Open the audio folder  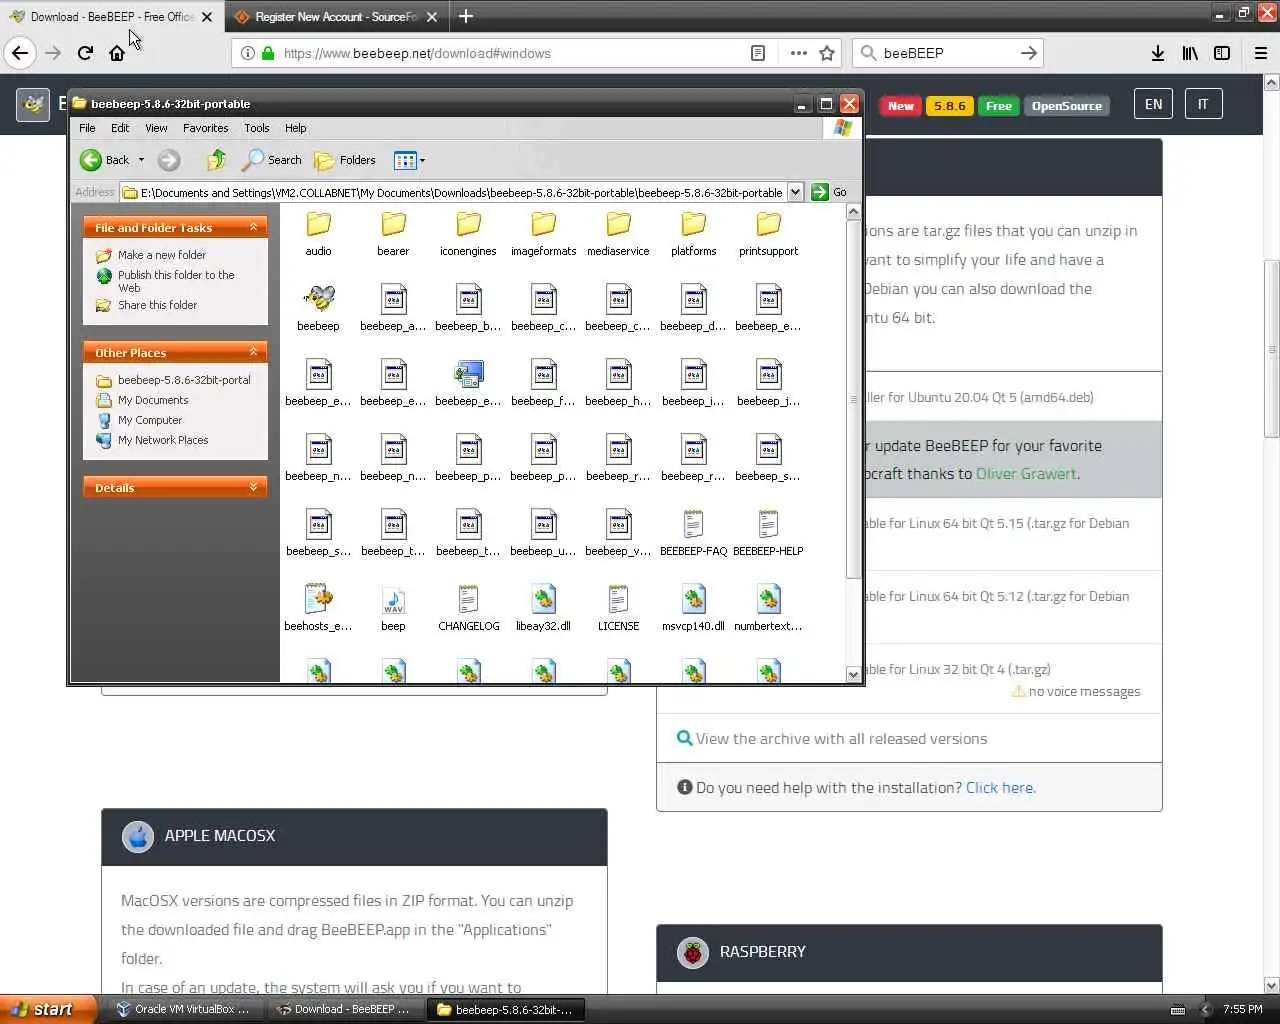tap(318, 234)
